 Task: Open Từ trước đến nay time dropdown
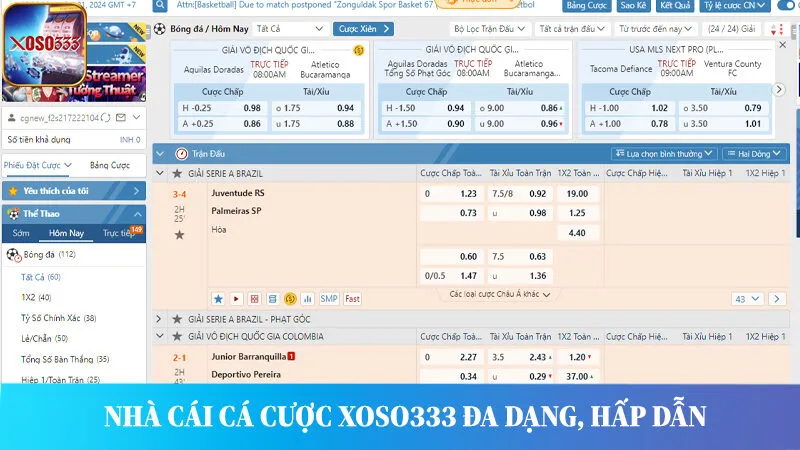point(655,29)
